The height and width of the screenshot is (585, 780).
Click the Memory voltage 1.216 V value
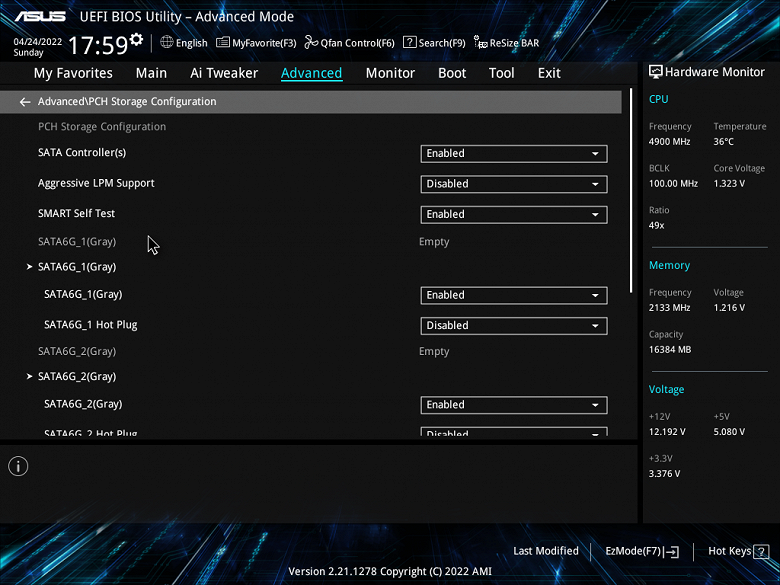729,308
